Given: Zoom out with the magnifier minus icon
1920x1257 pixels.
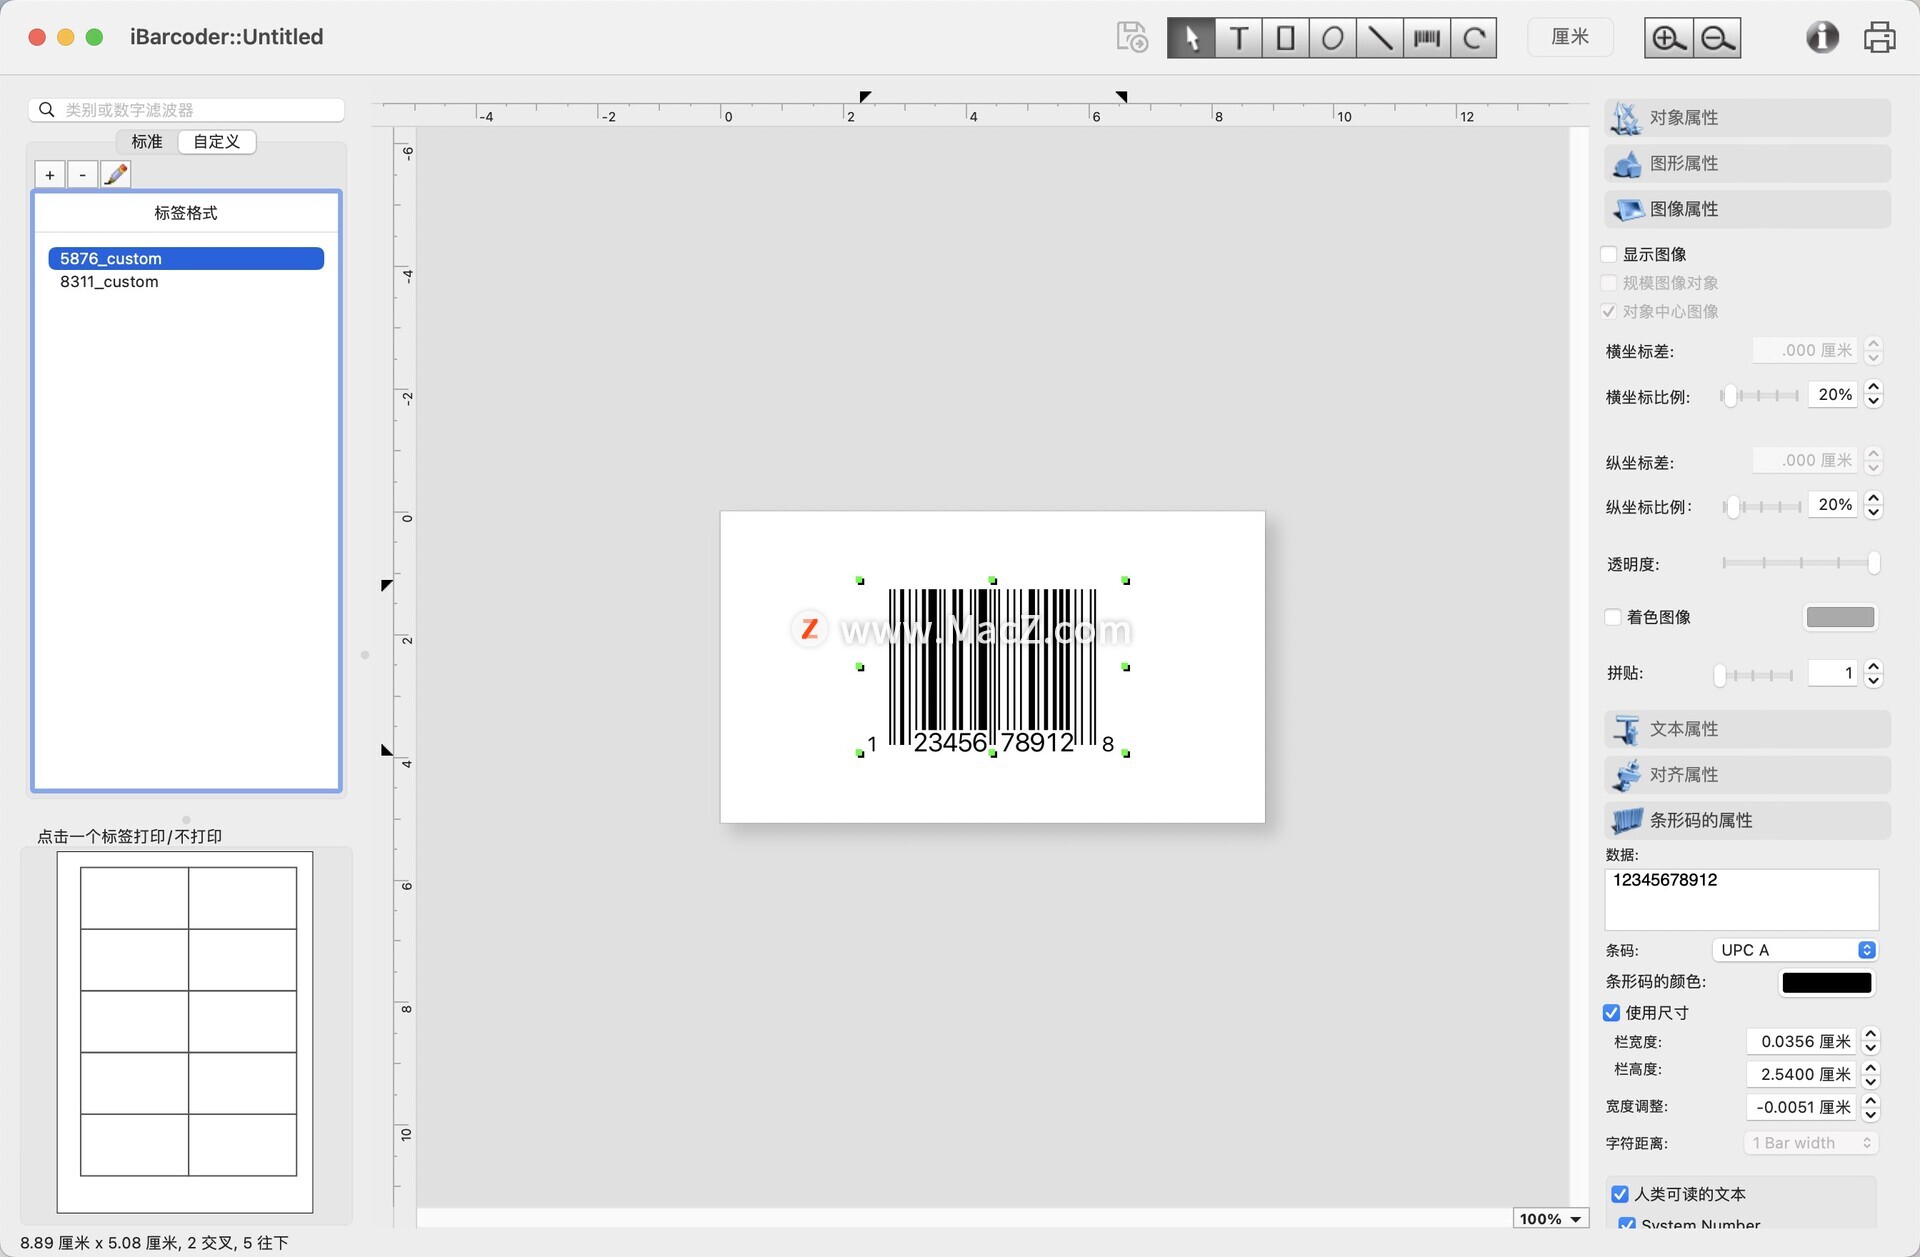Looking at the screenshot, I should tap(1717, 38).
